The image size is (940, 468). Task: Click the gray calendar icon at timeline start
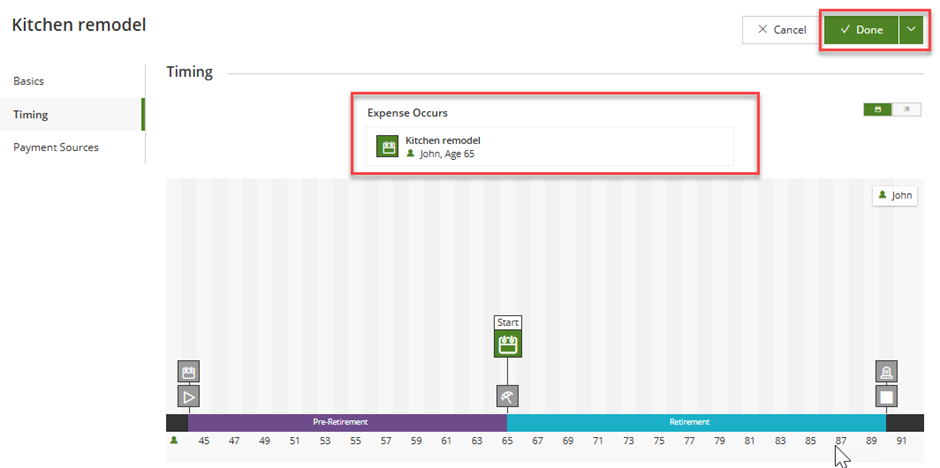click(x=189, y=372)
